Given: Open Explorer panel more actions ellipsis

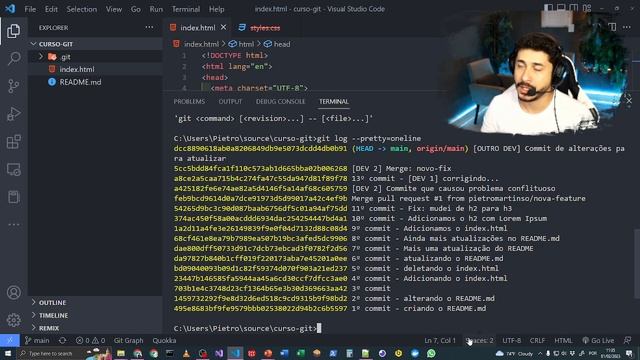Looking at the screenshot, I should coord(149,27).
